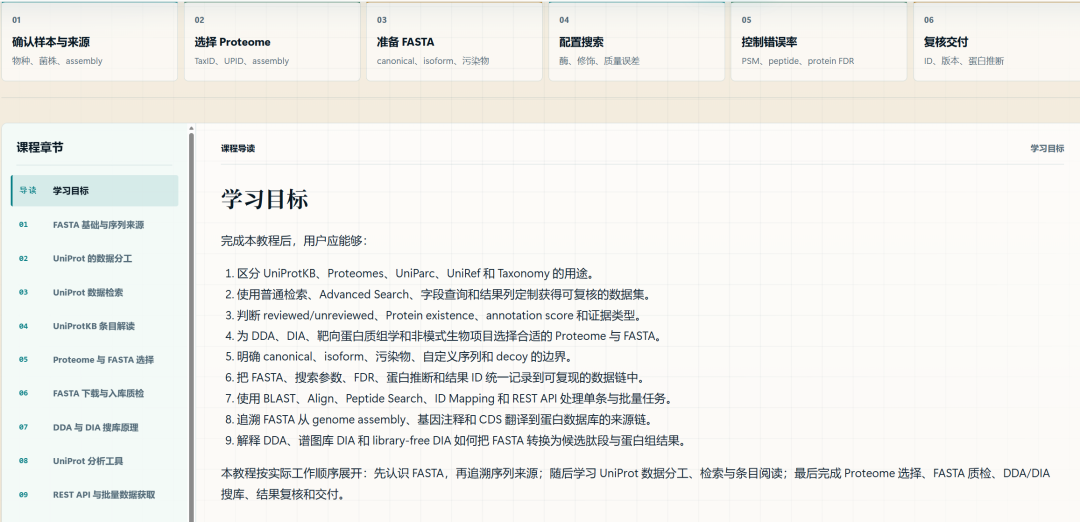Image resolution: width=1080 pixels, height=522 pixels.
Task: Go to chapter 01 FASTA 基础与序列来源
Action: (x=94, y=225)
